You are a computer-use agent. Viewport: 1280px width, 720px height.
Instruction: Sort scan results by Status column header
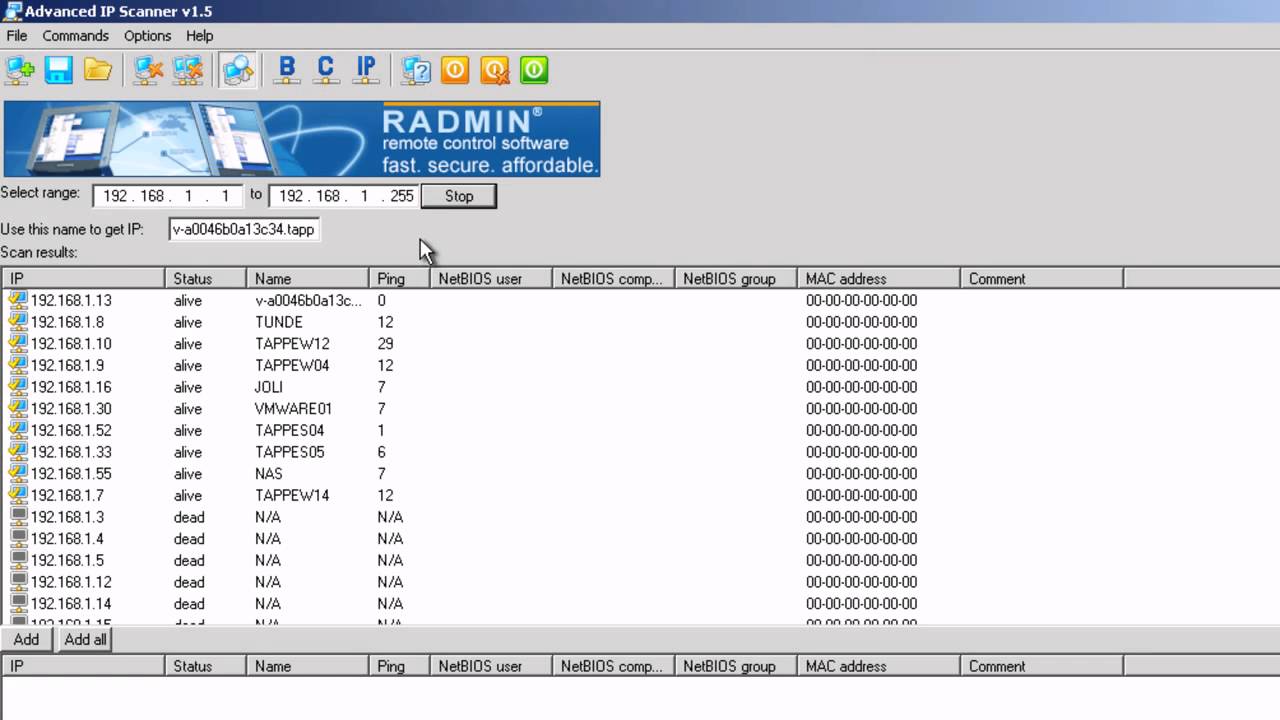tap(205, 279)
